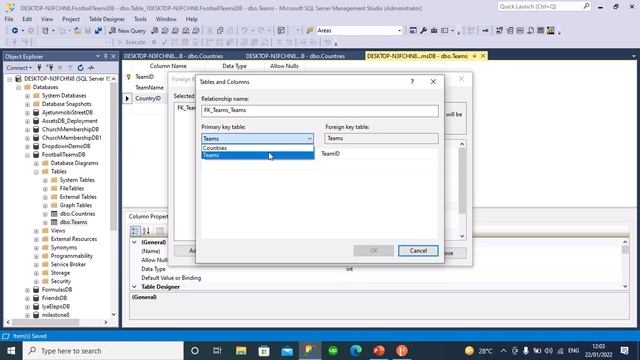Click the navigate Back arrow icon

[x=15, y=31]
